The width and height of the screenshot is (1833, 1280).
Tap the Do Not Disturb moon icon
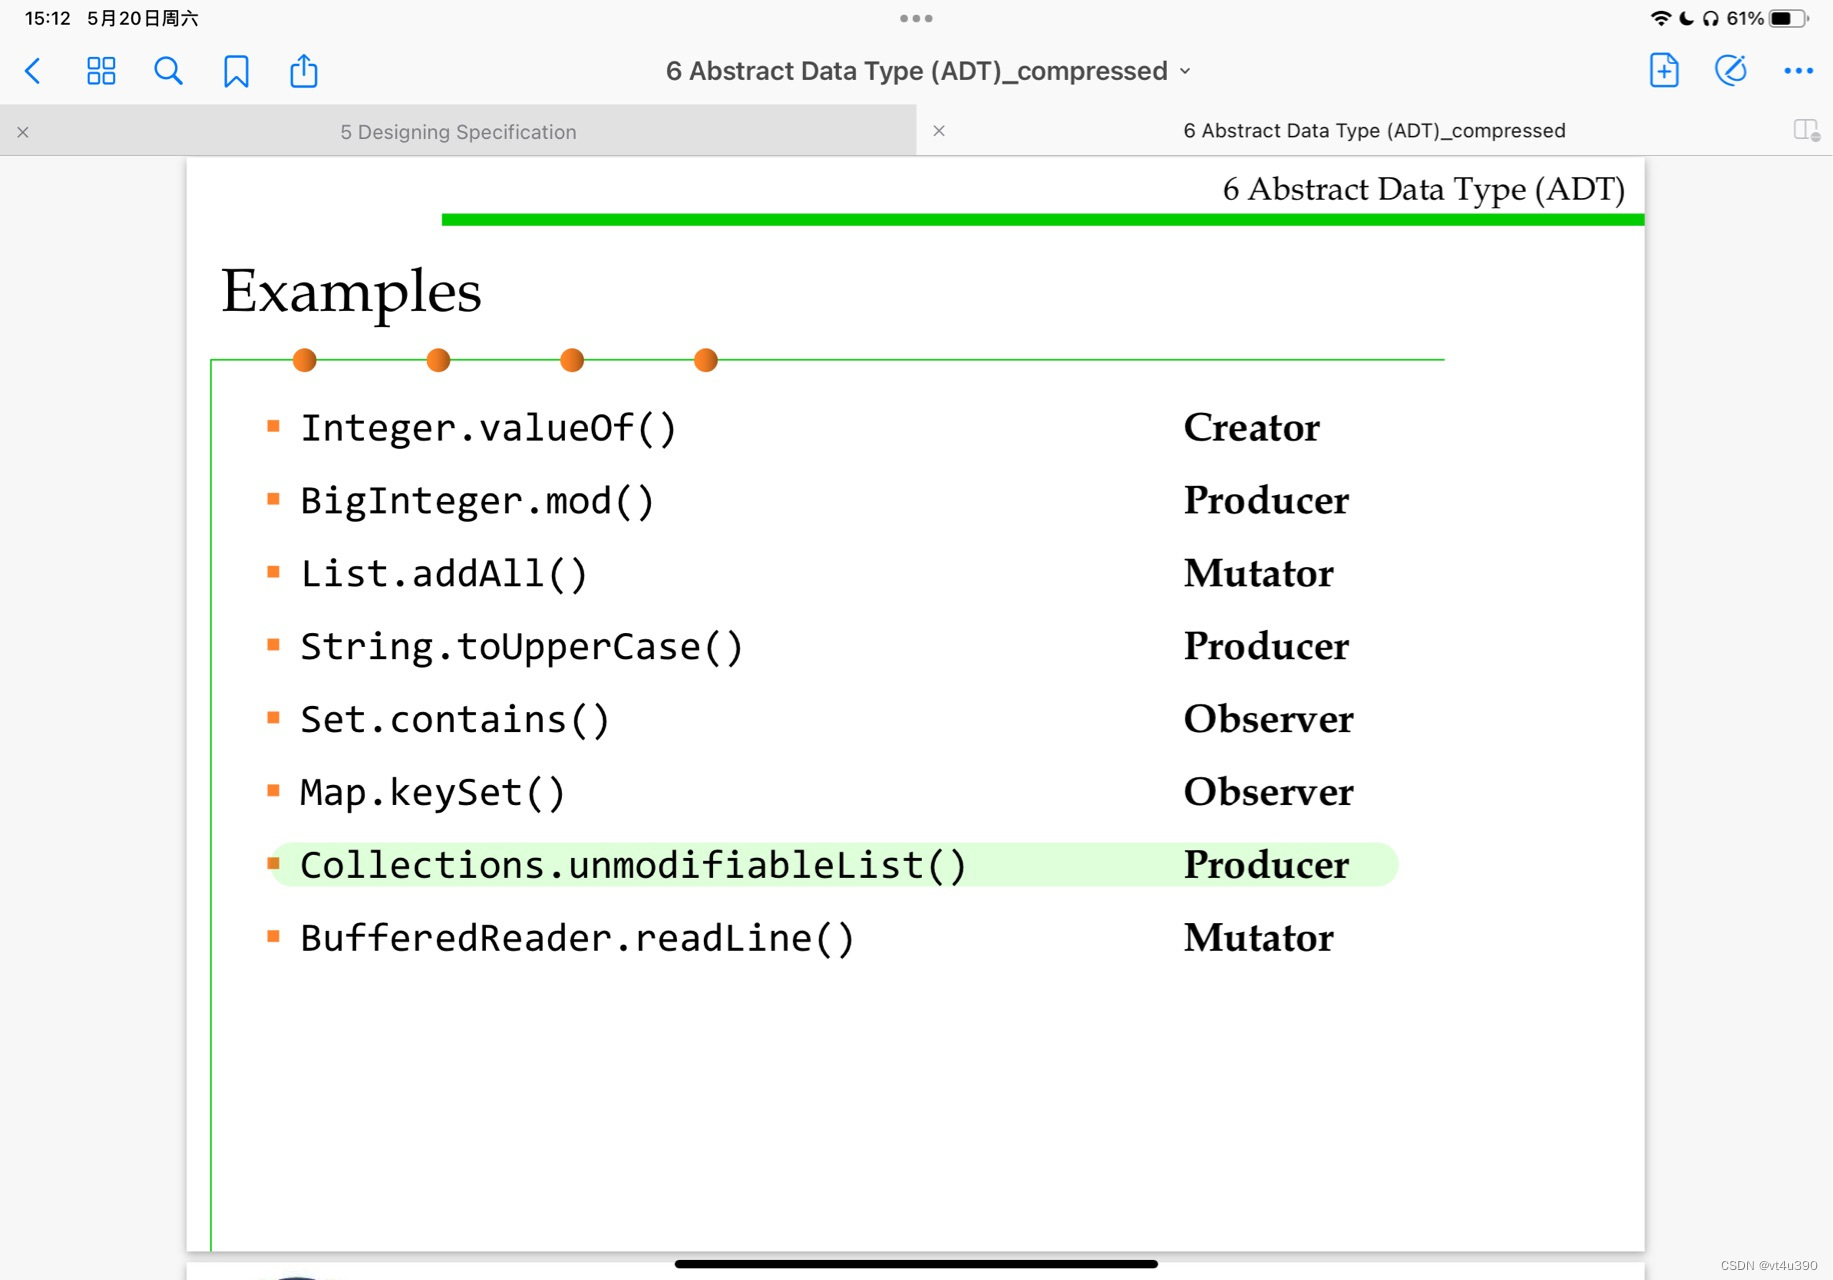tap(1686, 18)
